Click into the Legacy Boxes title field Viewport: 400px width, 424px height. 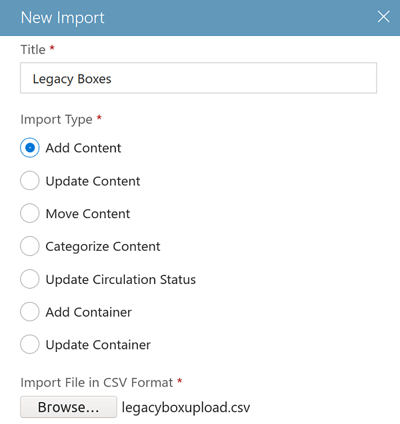tap(198, 78)
